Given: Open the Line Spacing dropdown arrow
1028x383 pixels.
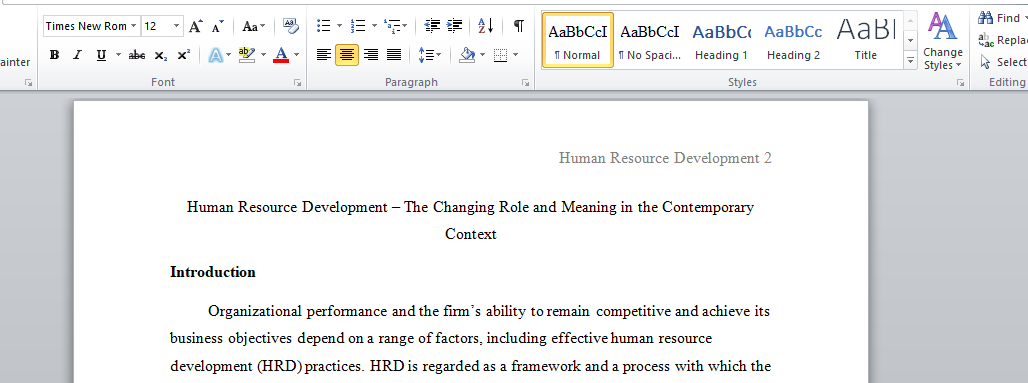Looking at the screenshot, I should pos(439,55).
